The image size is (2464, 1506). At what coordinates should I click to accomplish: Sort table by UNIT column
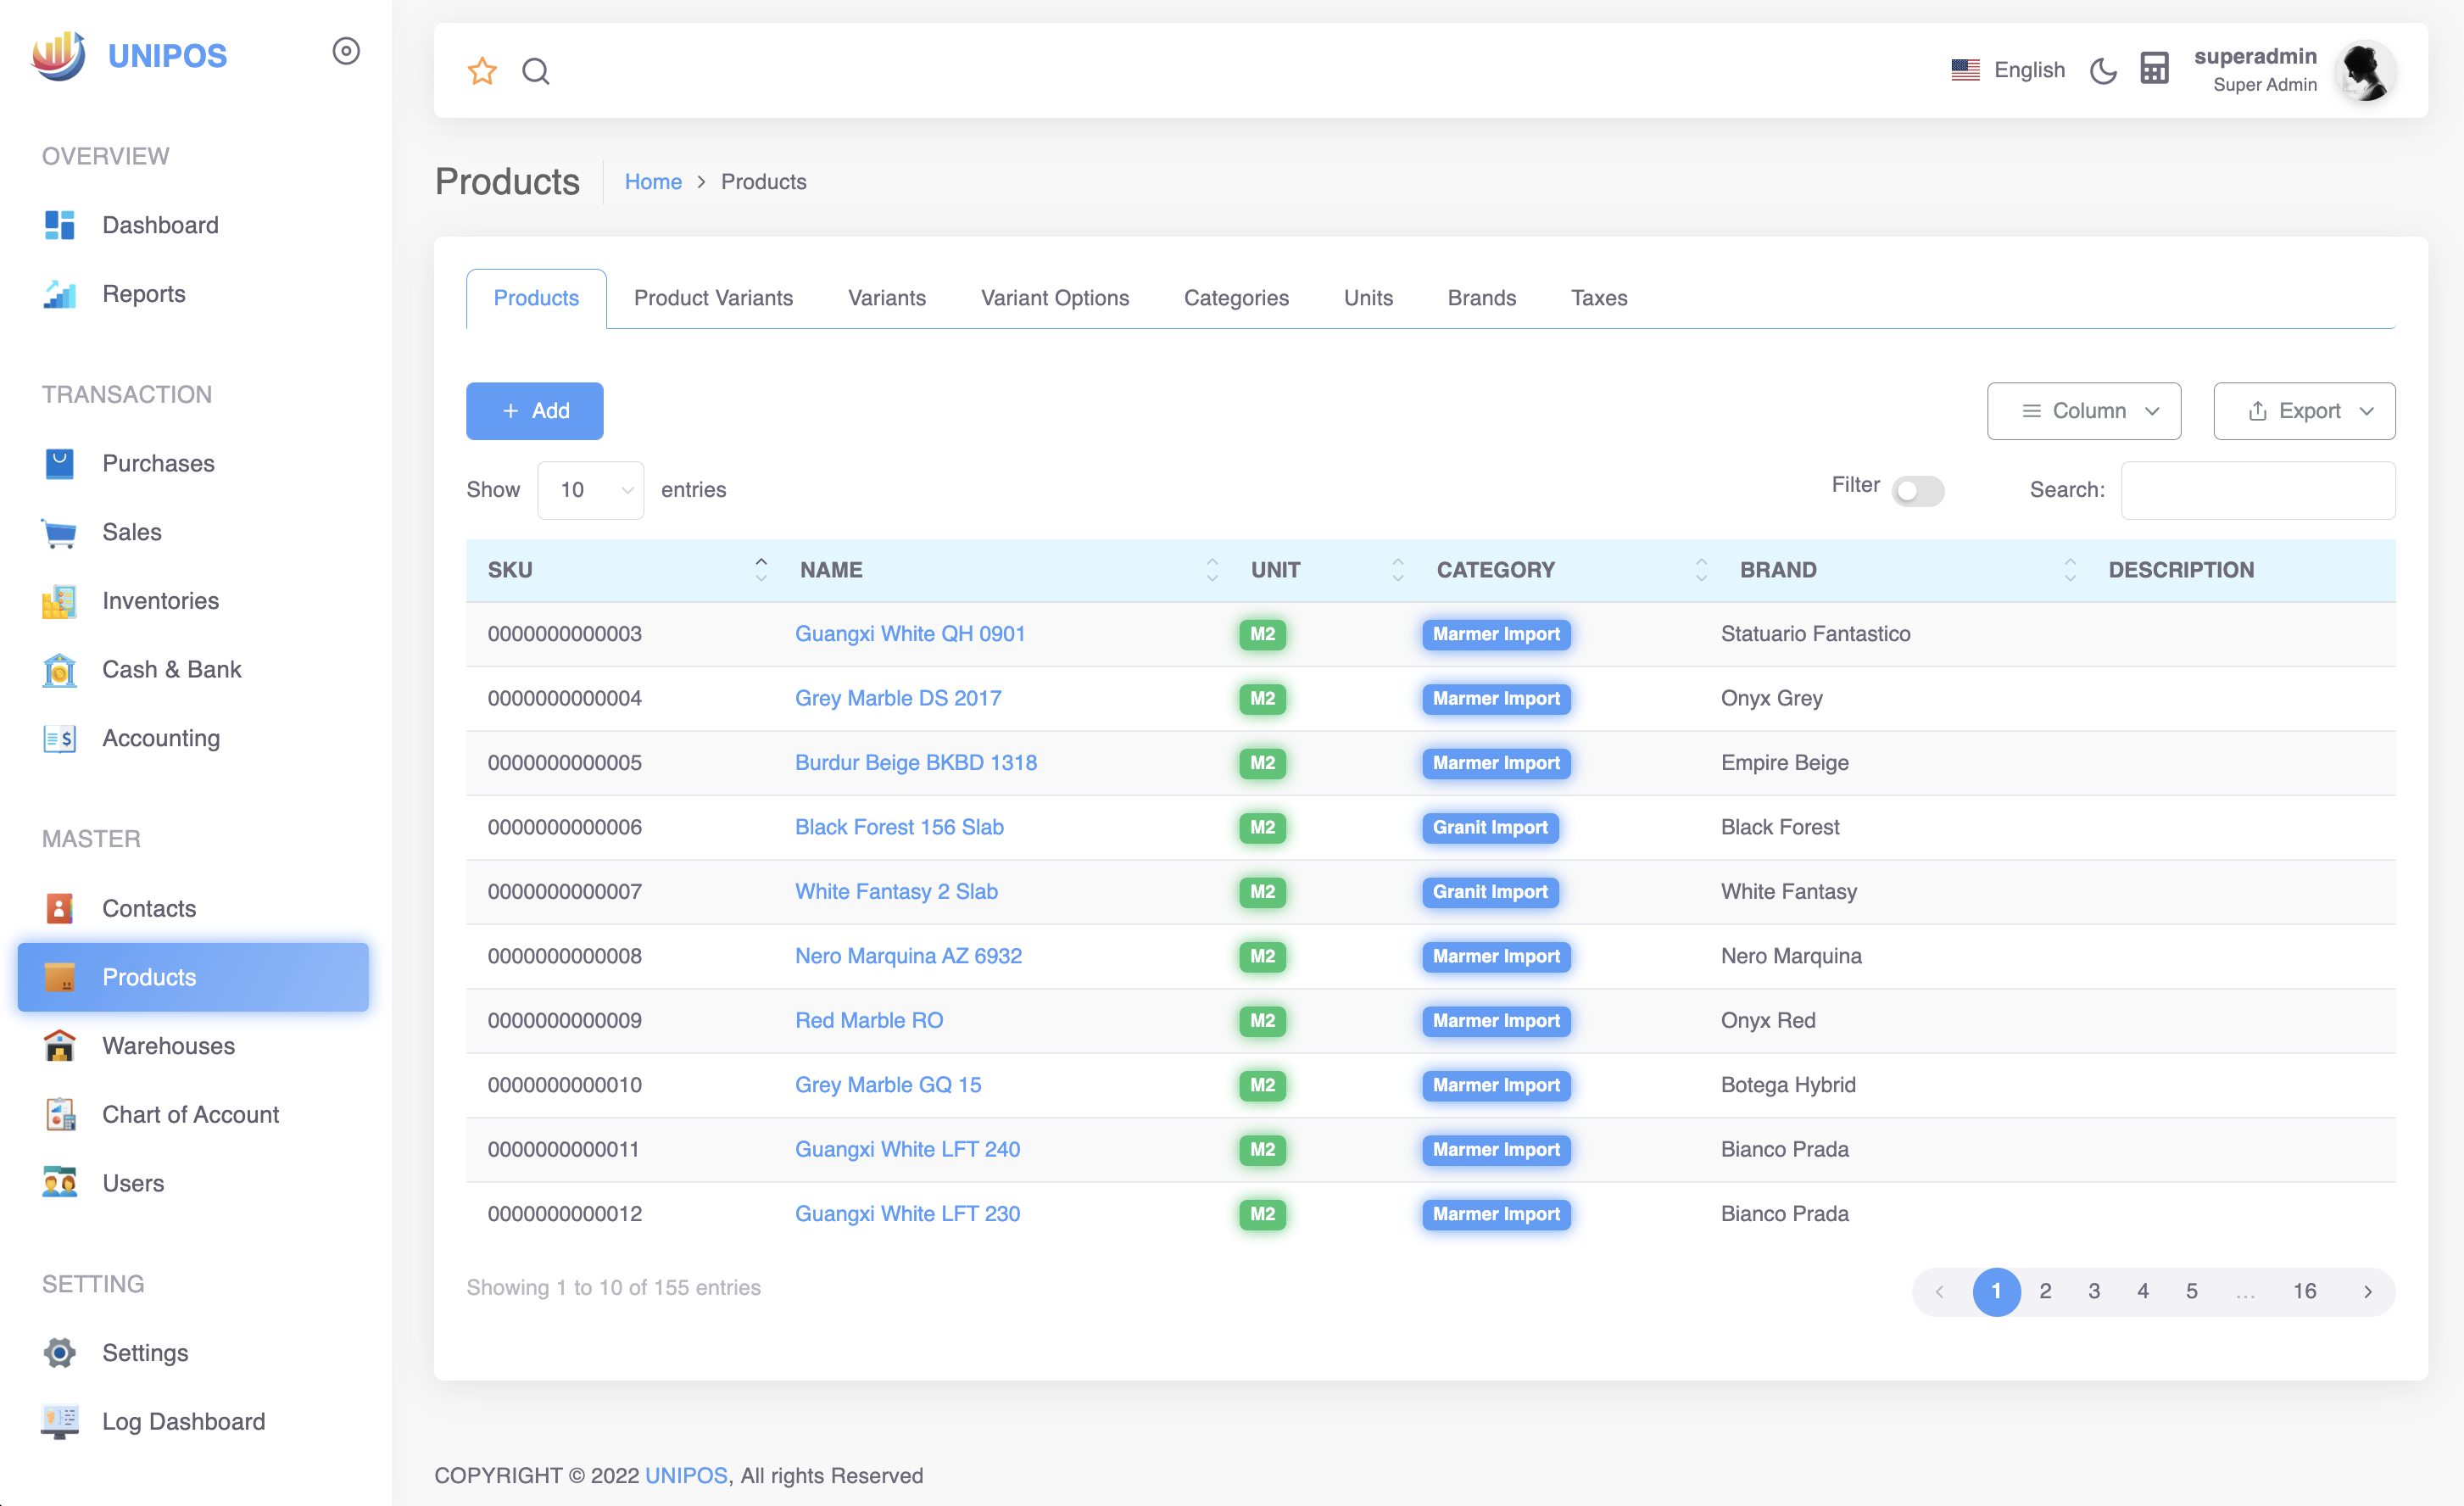(x=1323, y=570)
